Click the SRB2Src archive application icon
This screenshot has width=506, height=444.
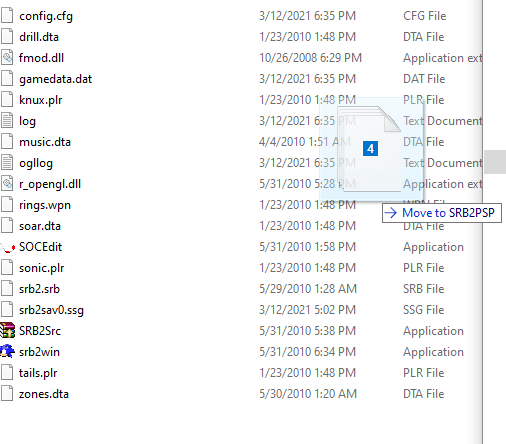[7, 331]
